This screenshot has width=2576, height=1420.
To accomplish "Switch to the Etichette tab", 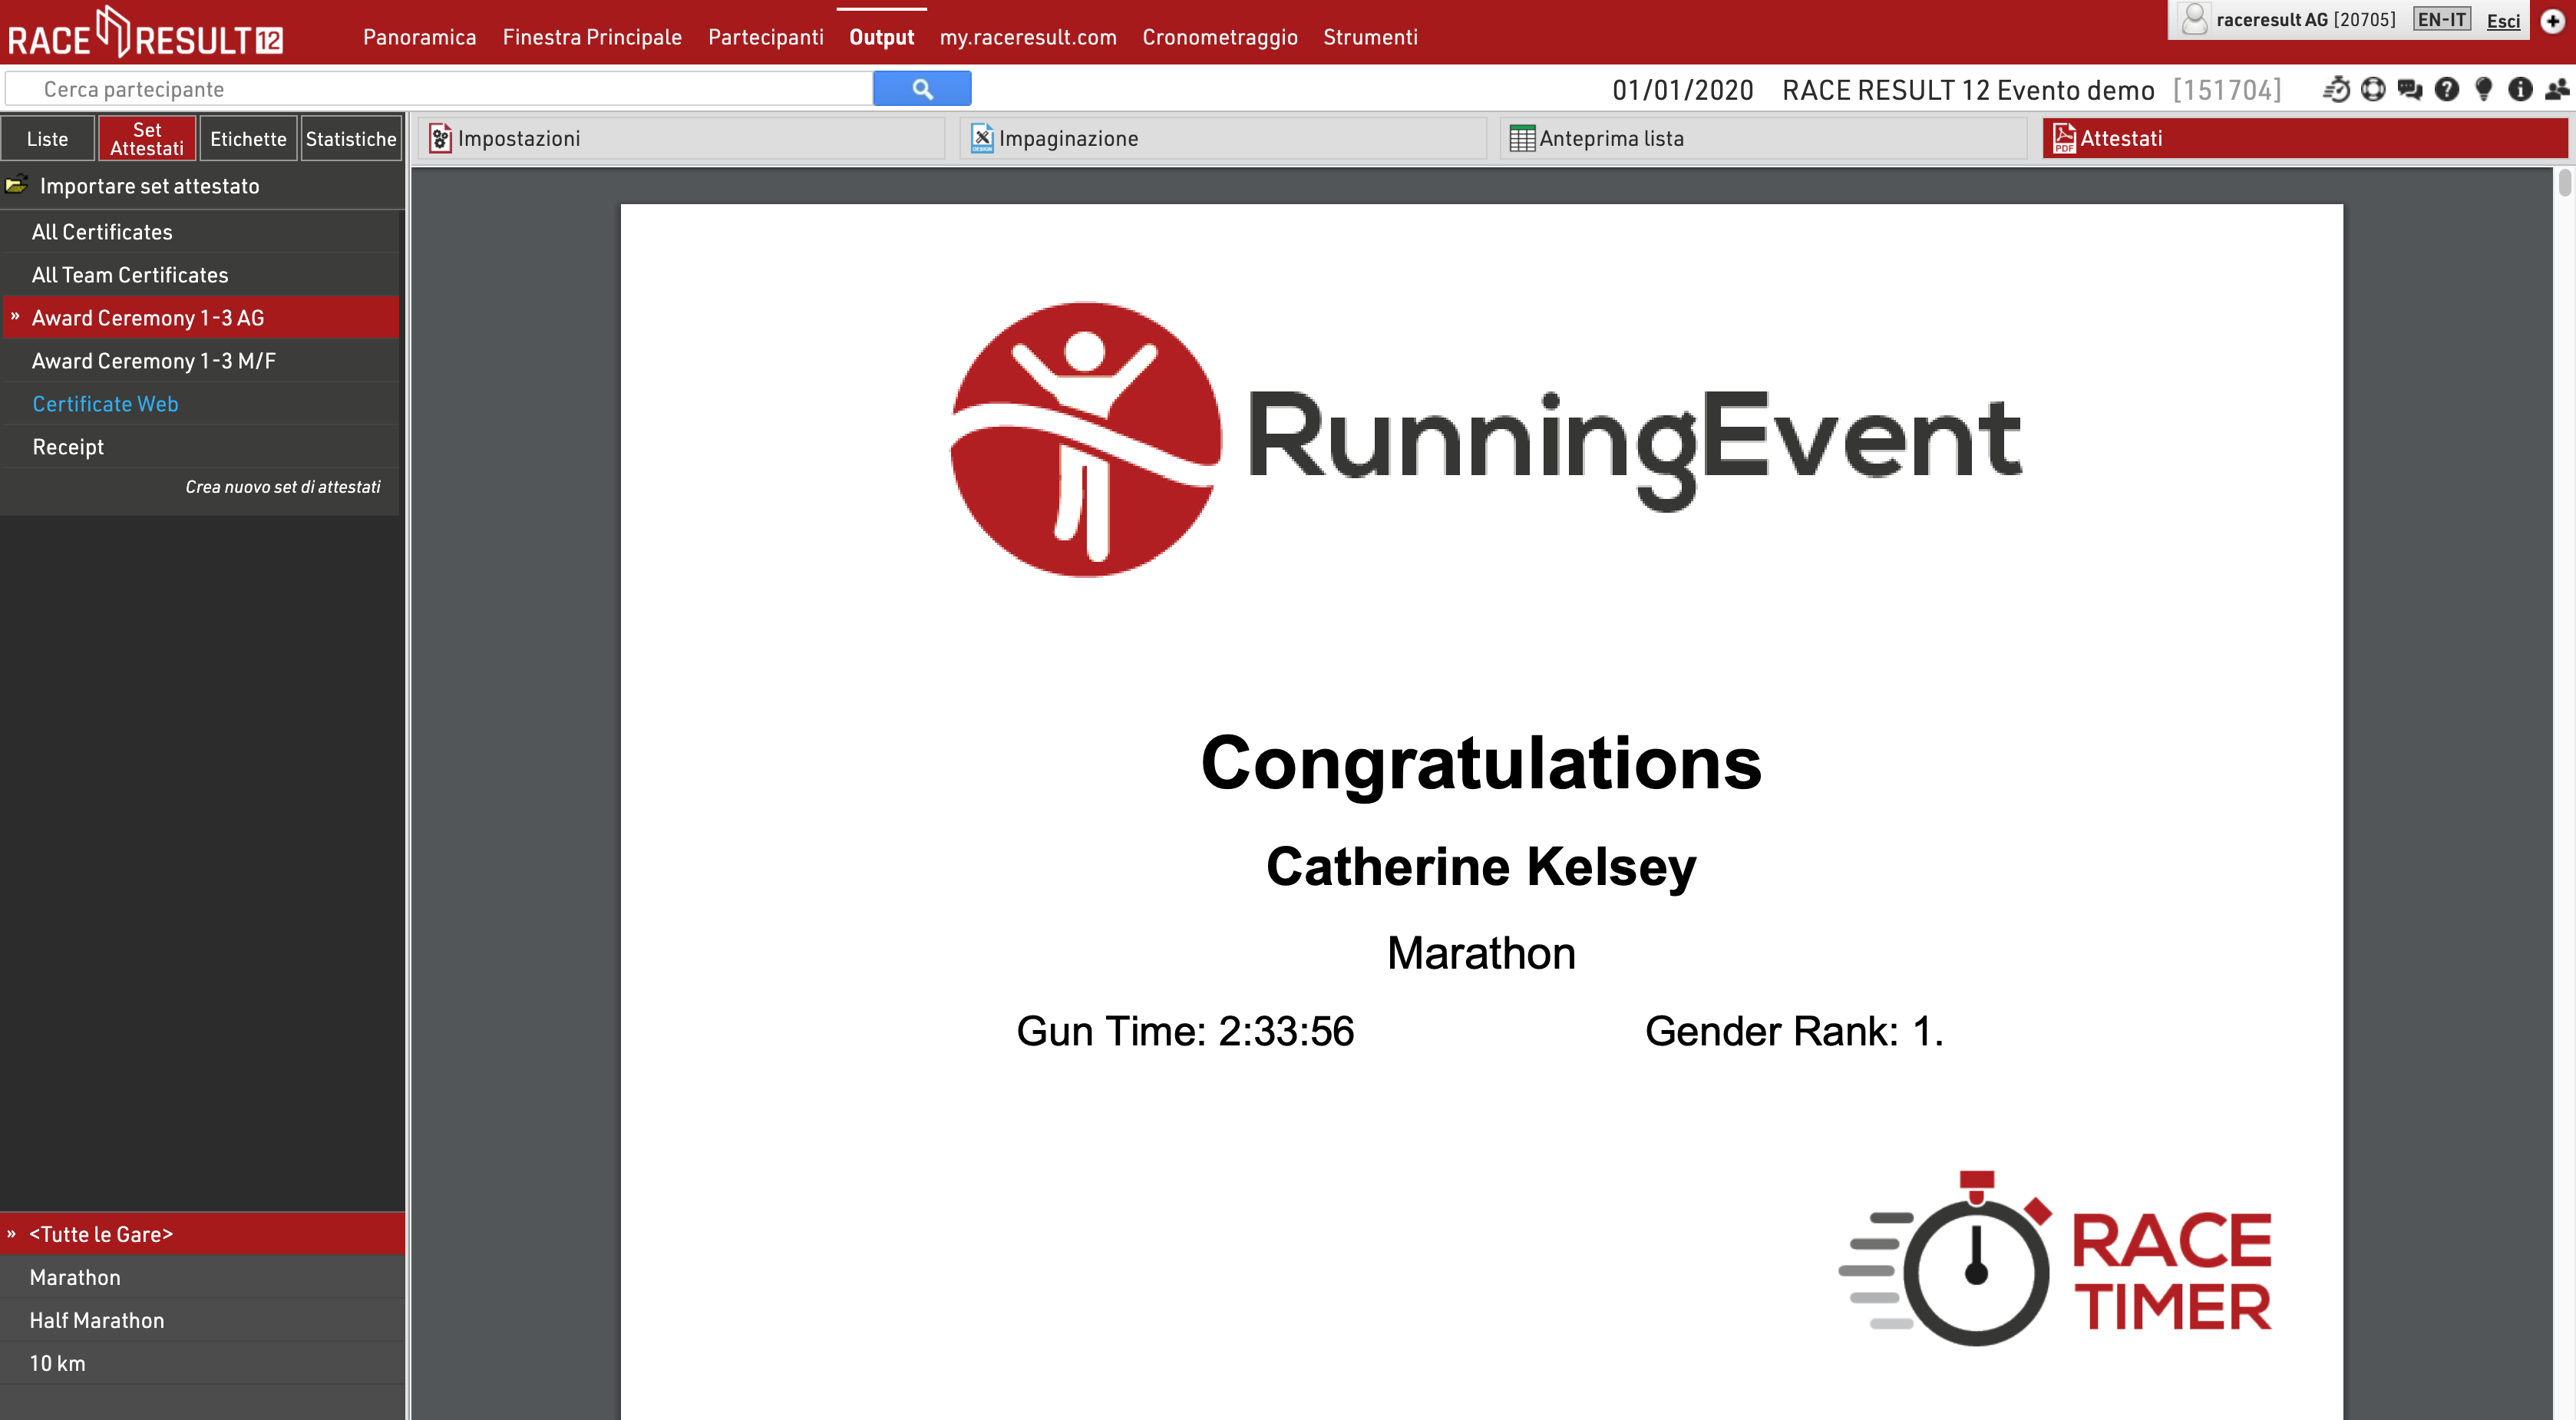I will 248,138.
